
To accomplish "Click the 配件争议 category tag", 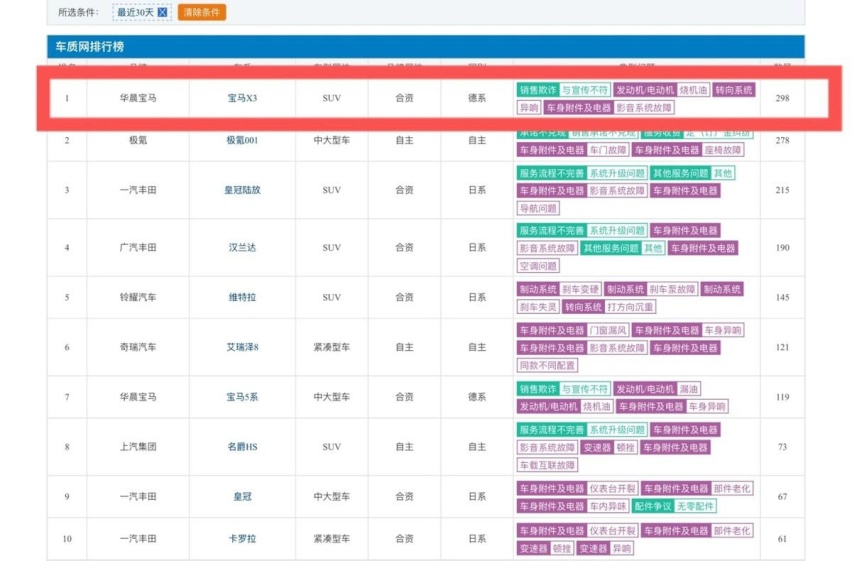I will [x=653, y=506].
